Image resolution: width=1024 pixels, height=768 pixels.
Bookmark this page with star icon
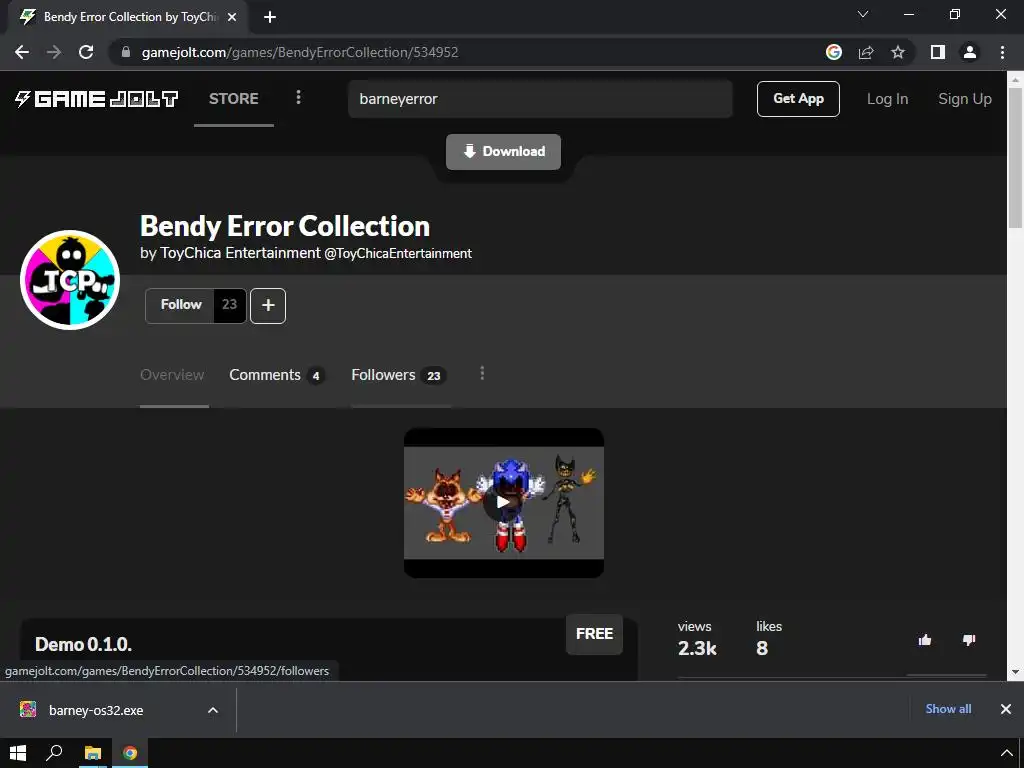(x=898, y=52)
